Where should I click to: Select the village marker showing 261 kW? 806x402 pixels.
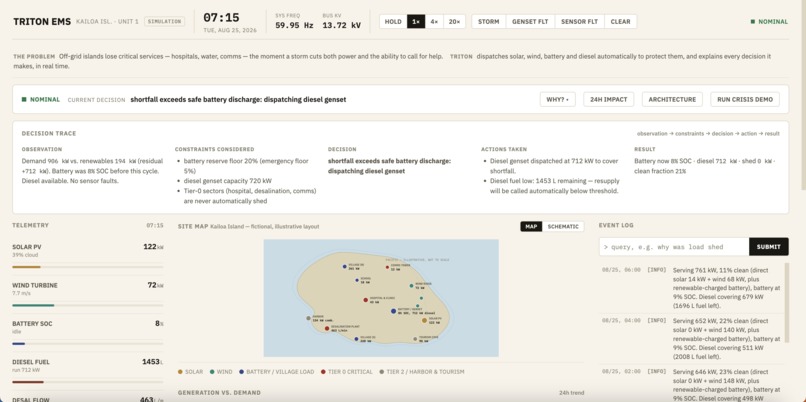coord(344,266)
